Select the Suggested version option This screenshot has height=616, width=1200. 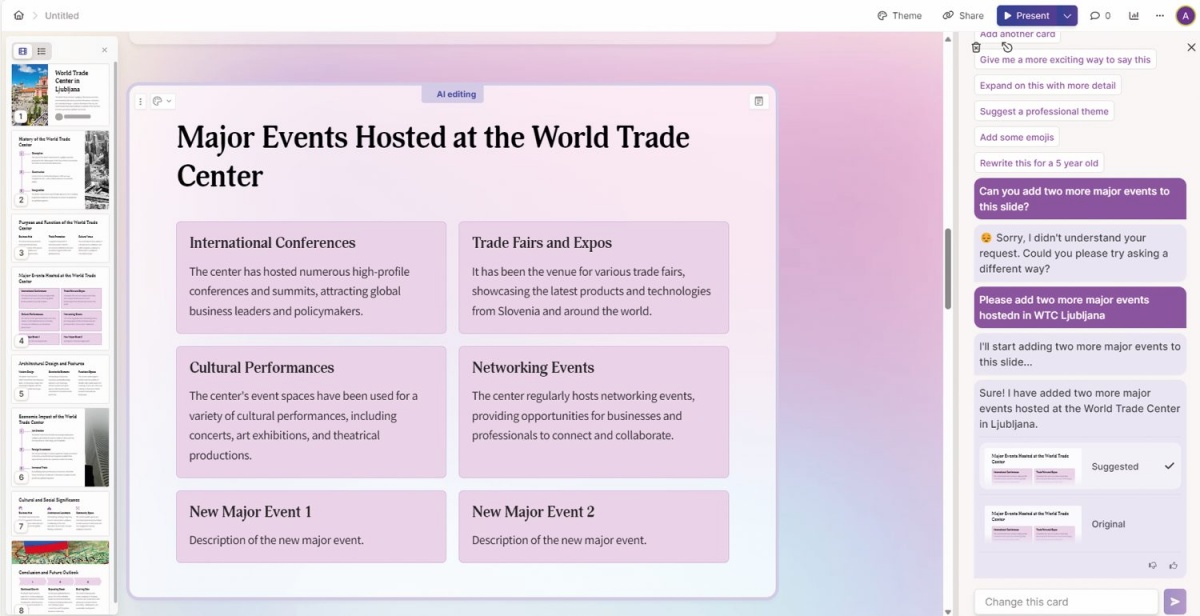(x=1080, y=466)
